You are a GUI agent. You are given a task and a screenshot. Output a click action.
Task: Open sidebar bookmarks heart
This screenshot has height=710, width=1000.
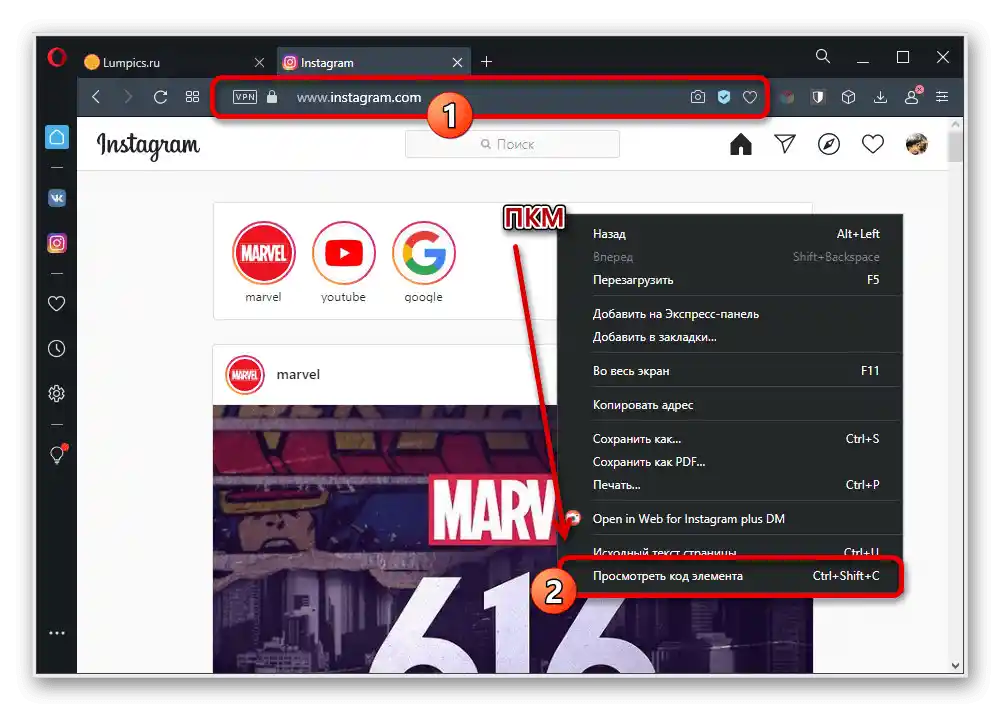pos(57,304)
